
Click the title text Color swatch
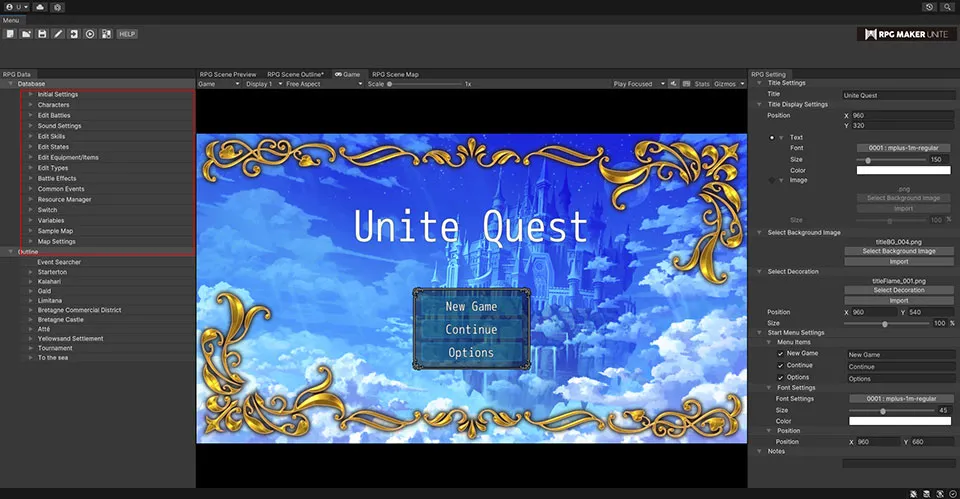[x=898, y=170]
